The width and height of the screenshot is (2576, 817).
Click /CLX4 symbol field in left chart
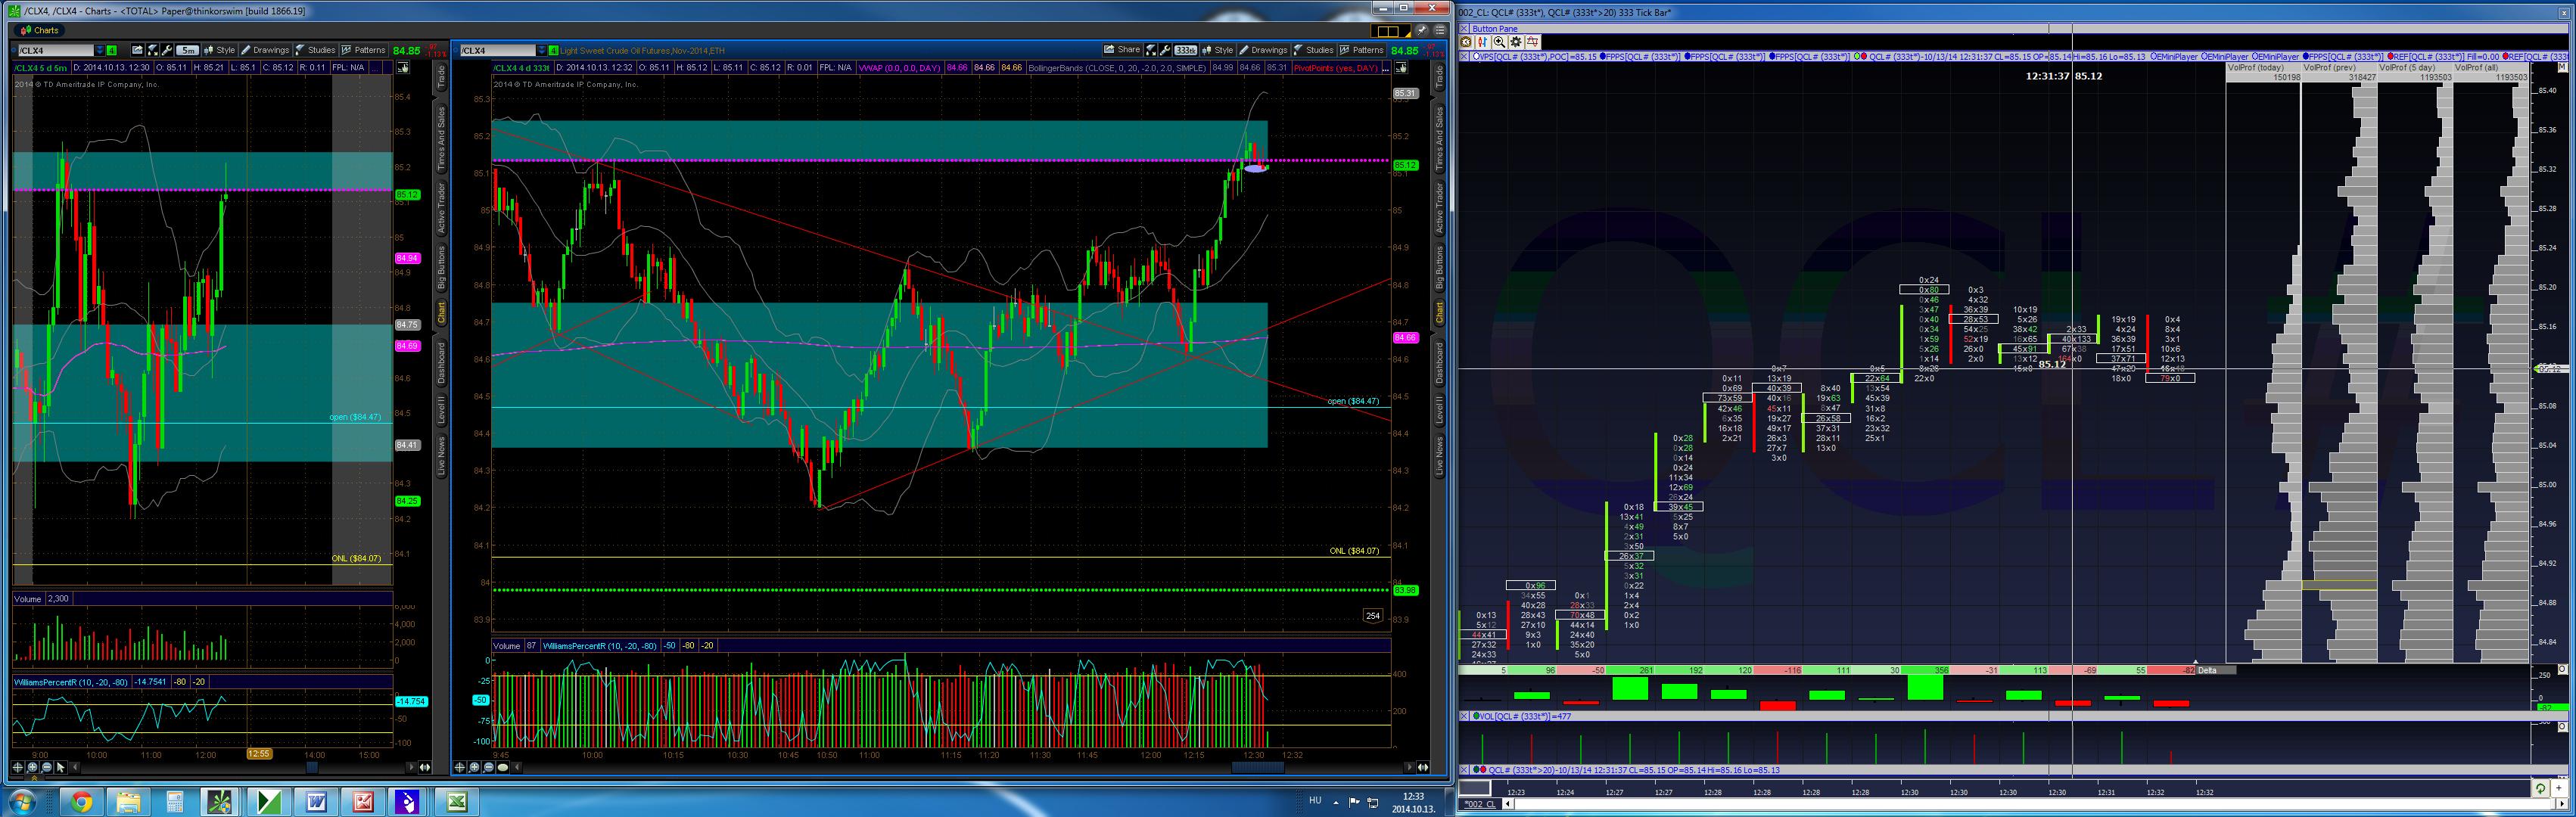[55, 50]
